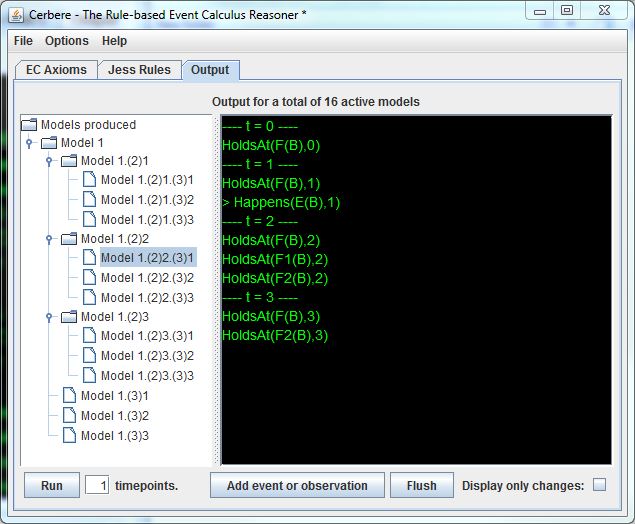Click the split pane divider handle
635x524 pixels.
click(x=217, y=290)
